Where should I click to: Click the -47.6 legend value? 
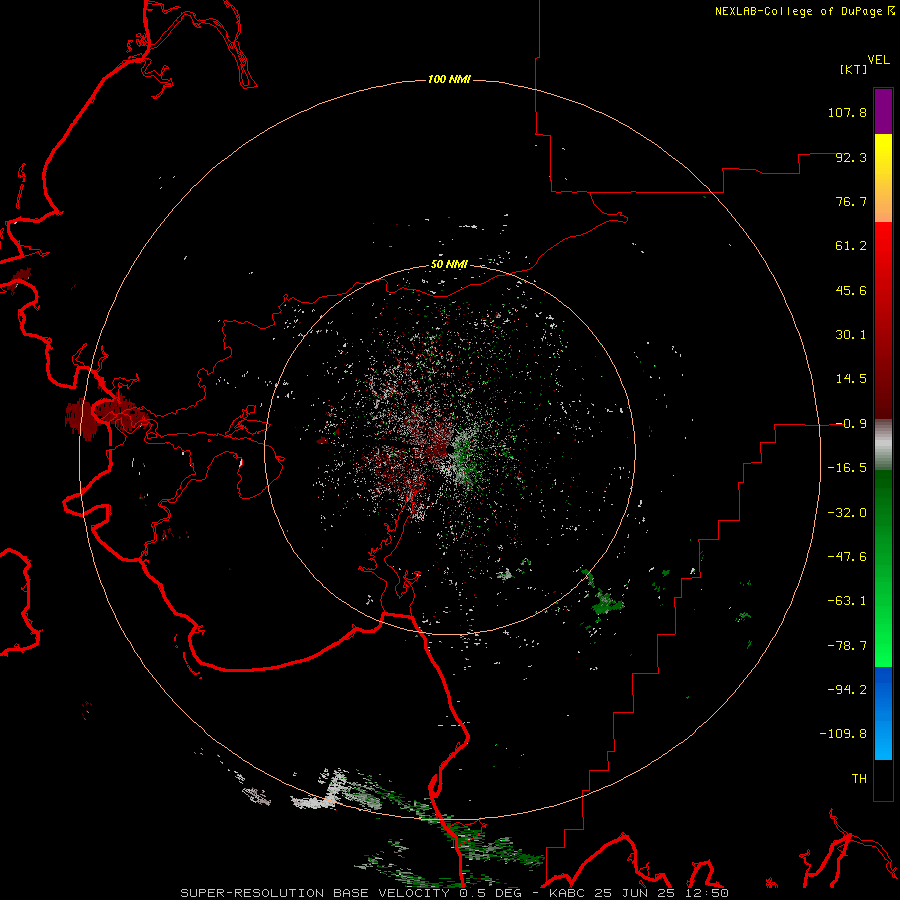pos(847,557)
